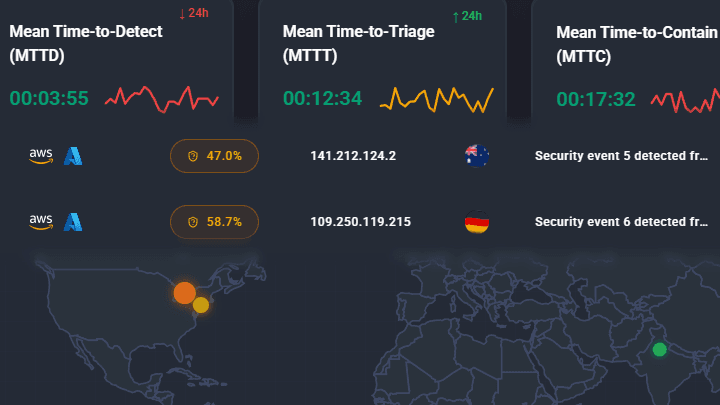Click the shield icon in the 58.7% badge
Screen dimensions: 720x405
pyautogui.click(x=193, y=222)
